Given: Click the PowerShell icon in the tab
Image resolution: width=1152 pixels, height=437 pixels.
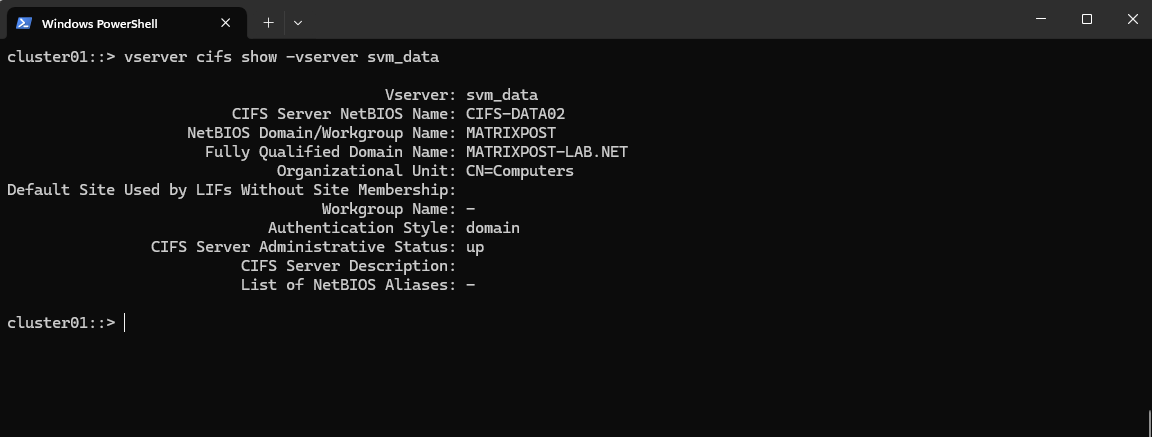Looking at the screenshot, I should (24, 23).
